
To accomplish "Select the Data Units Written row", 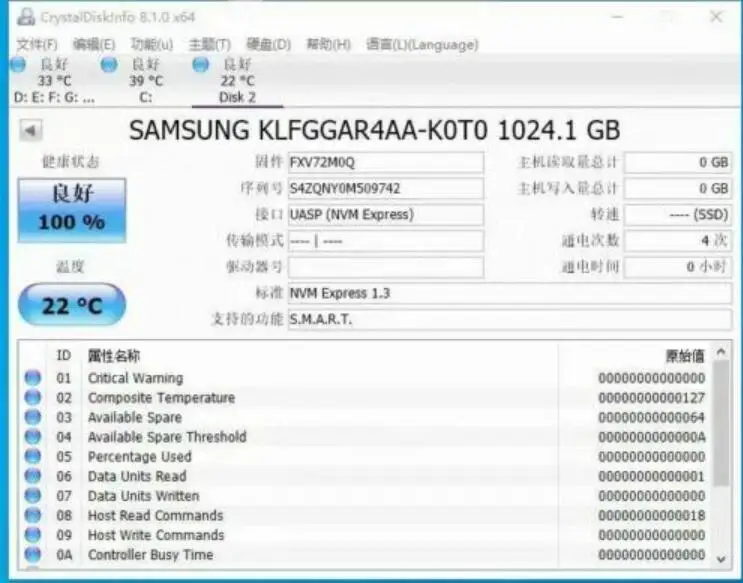I will pyautogui.click(x=365, y=496).
